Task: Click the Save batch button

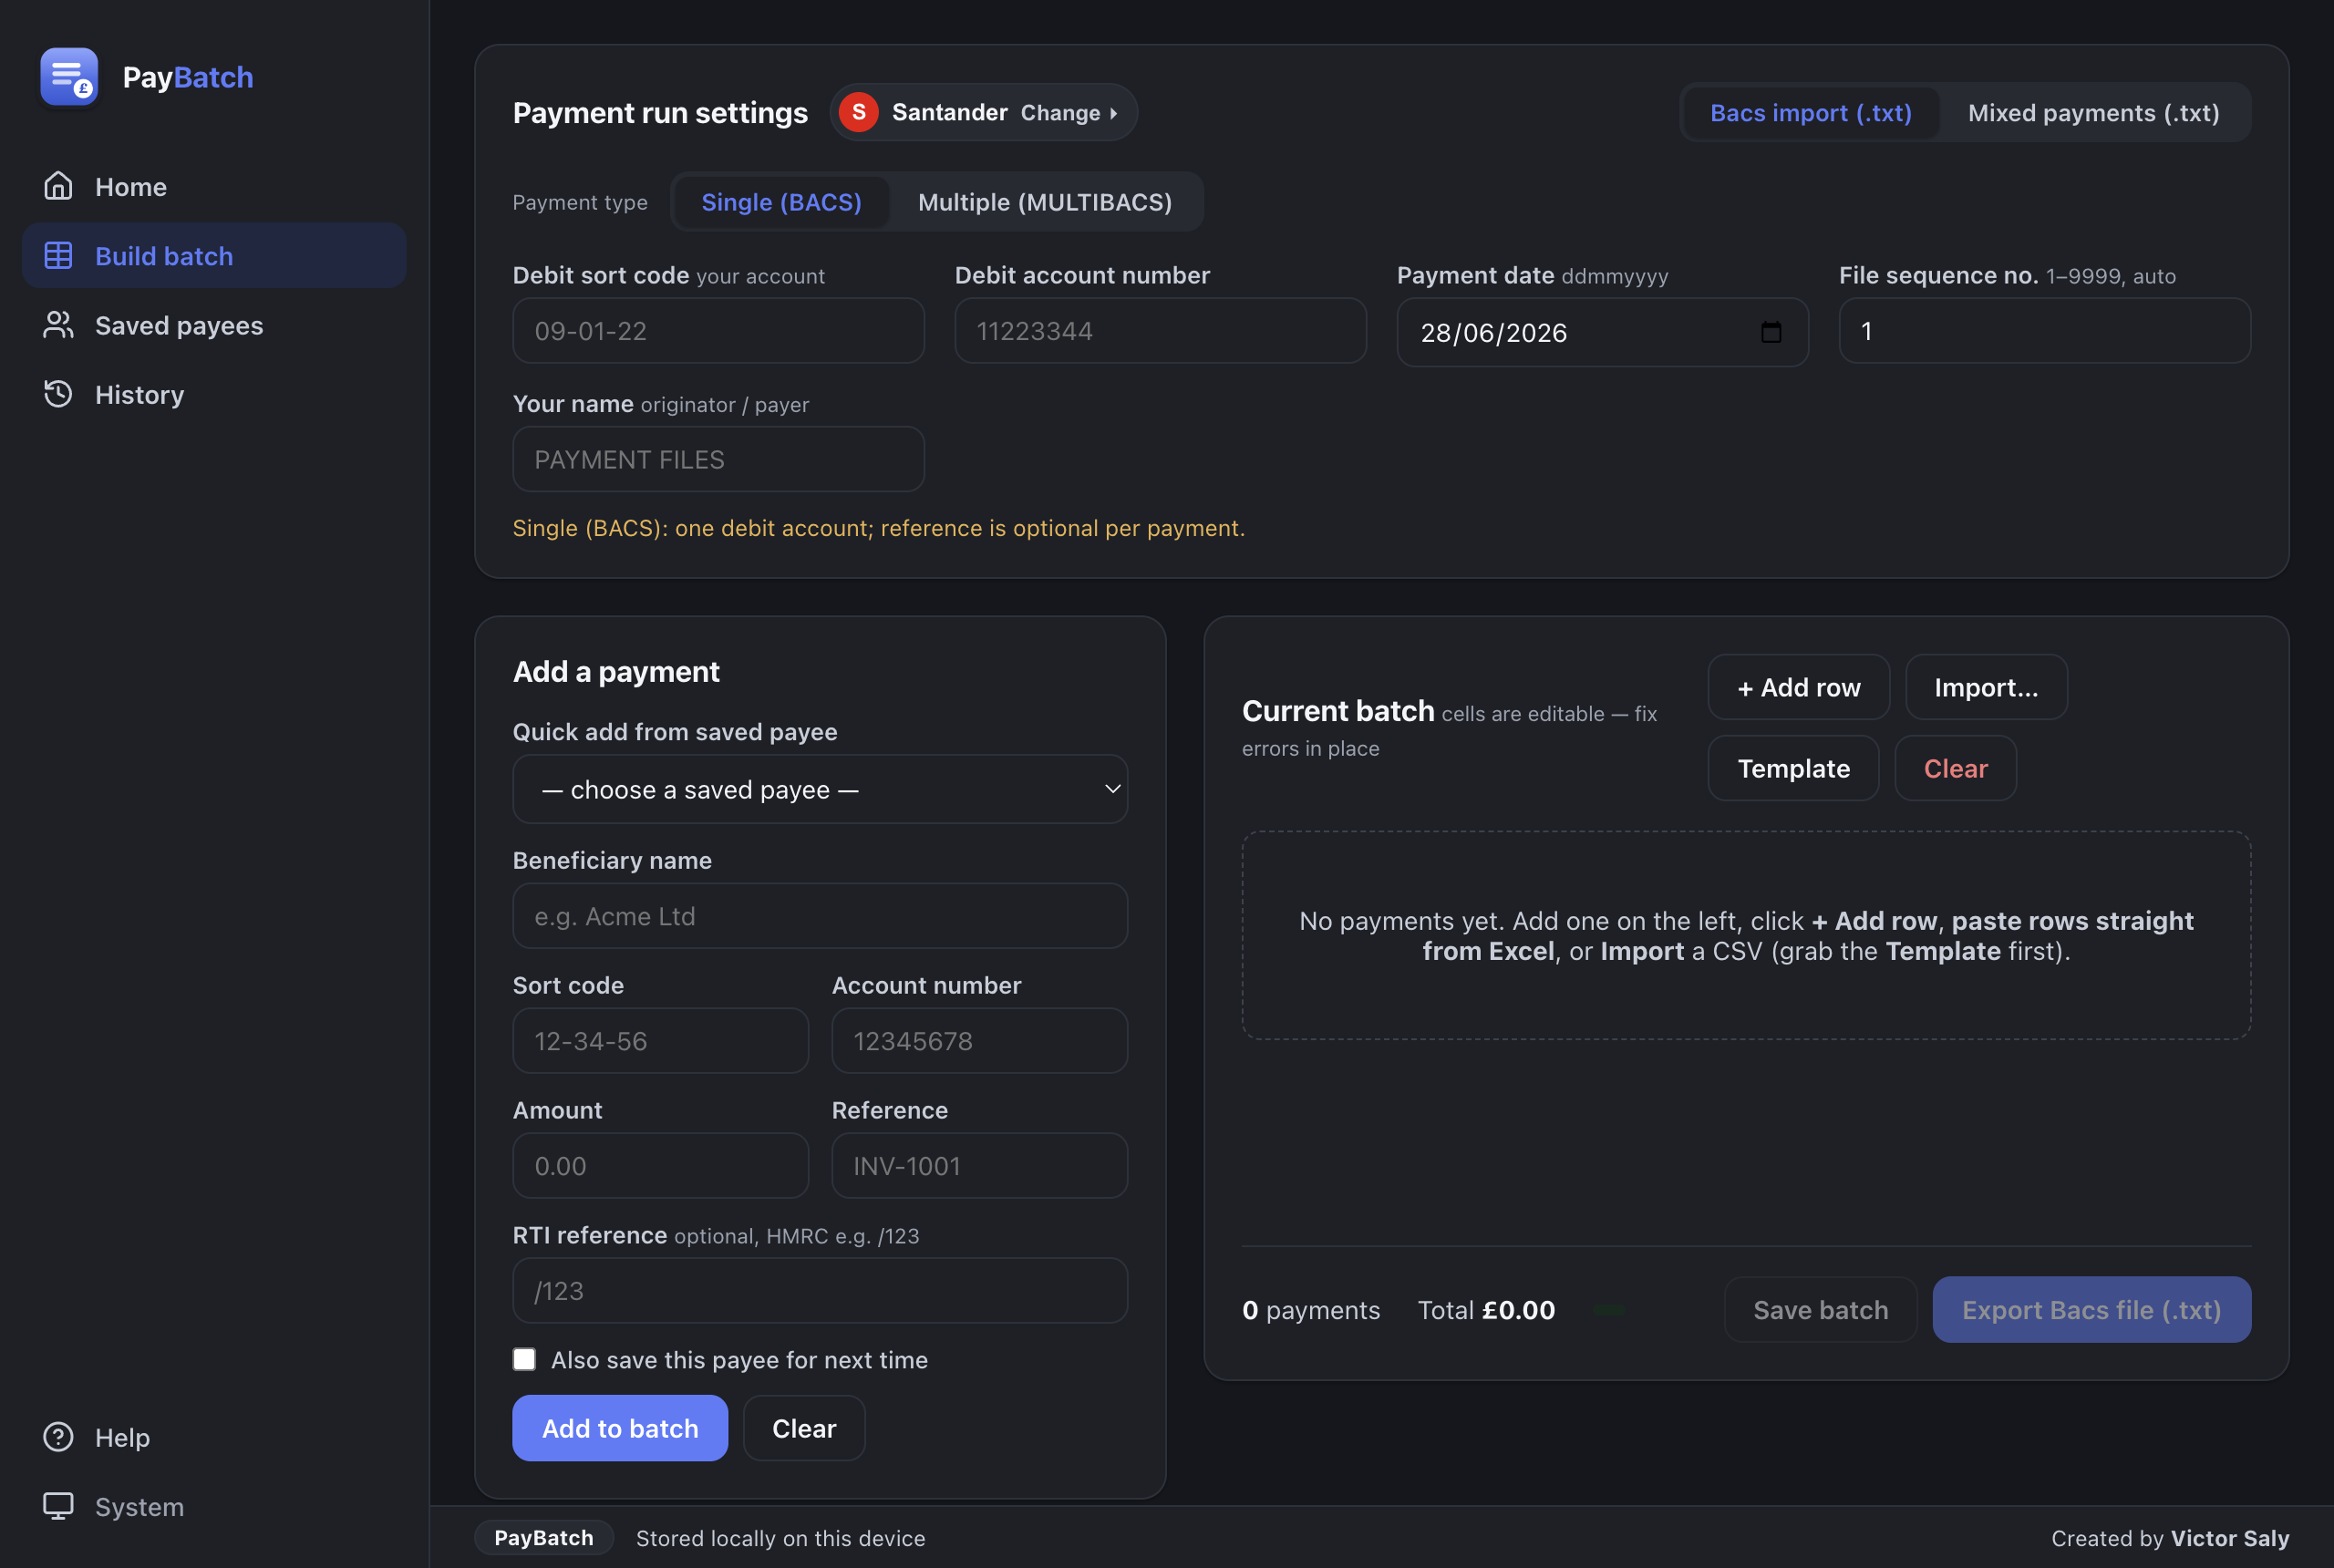Action: (1821, 1309)
